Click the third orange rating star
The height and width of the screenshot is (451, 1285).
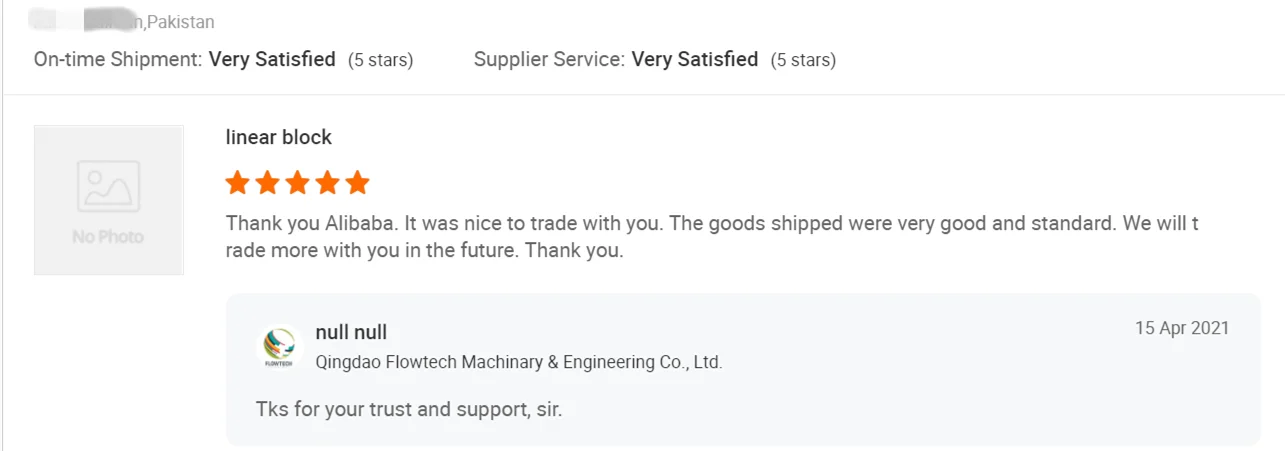coord(297,183)
